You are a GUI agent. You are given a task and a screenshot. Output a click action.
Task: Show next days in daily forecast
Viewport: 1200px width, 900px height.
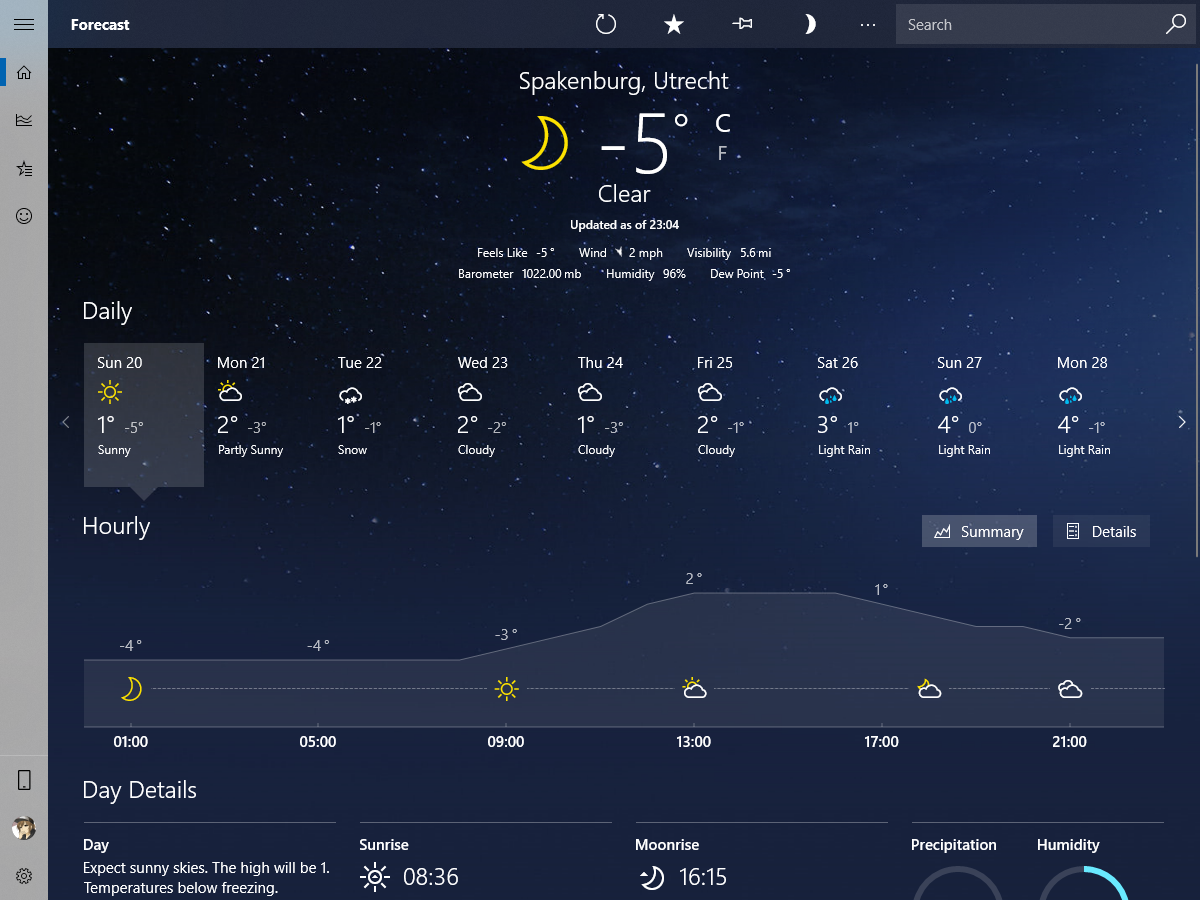(x=1182, y=422)
